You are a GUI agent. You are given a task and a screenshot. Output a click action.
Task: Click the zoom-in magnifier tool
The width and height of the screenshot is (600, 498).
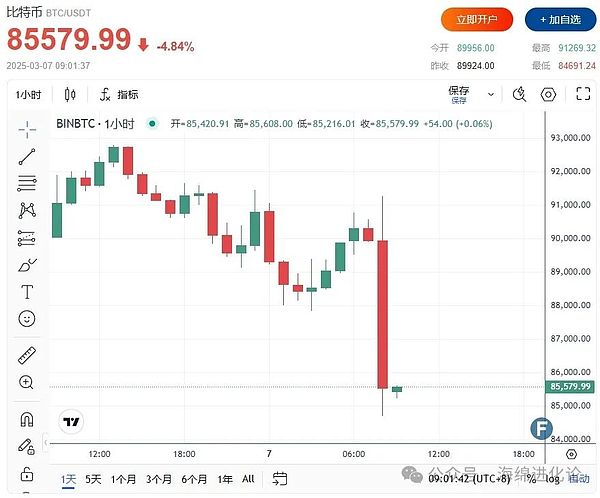(27, 382)
